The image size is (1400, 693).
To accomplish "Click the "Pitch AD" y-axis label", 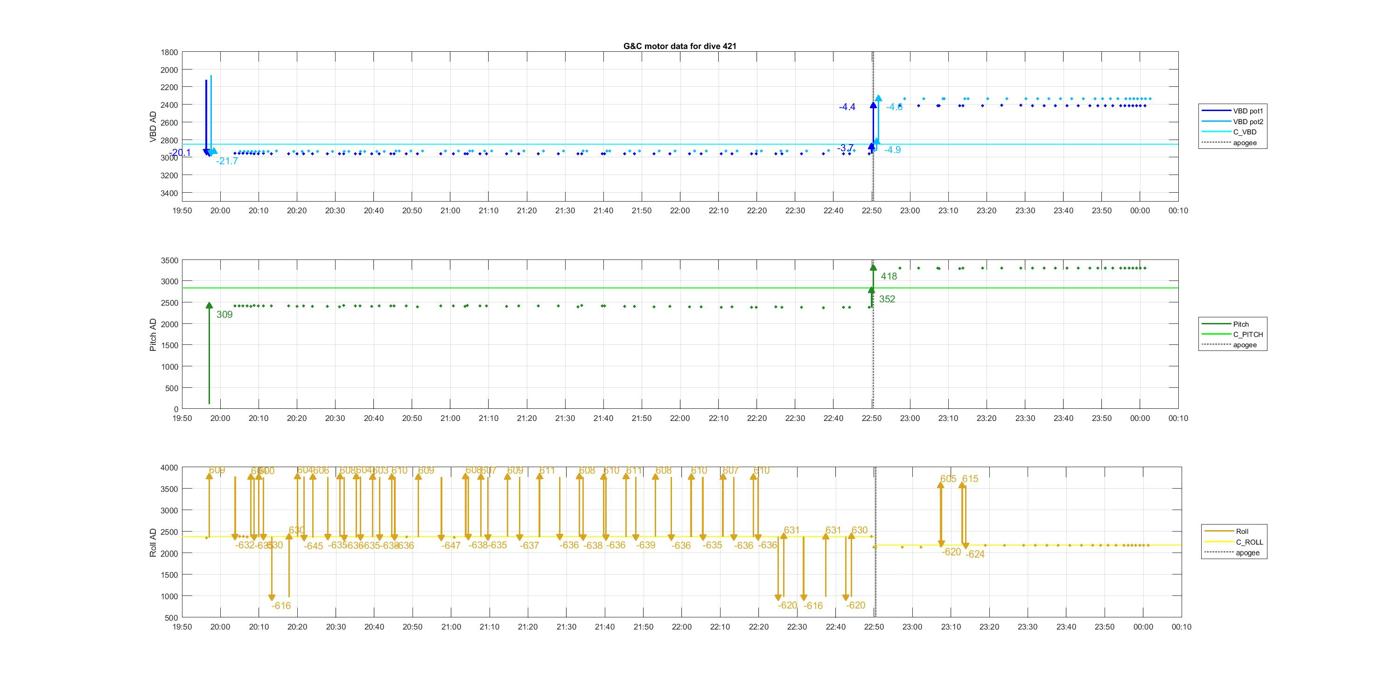I will 153,335.
